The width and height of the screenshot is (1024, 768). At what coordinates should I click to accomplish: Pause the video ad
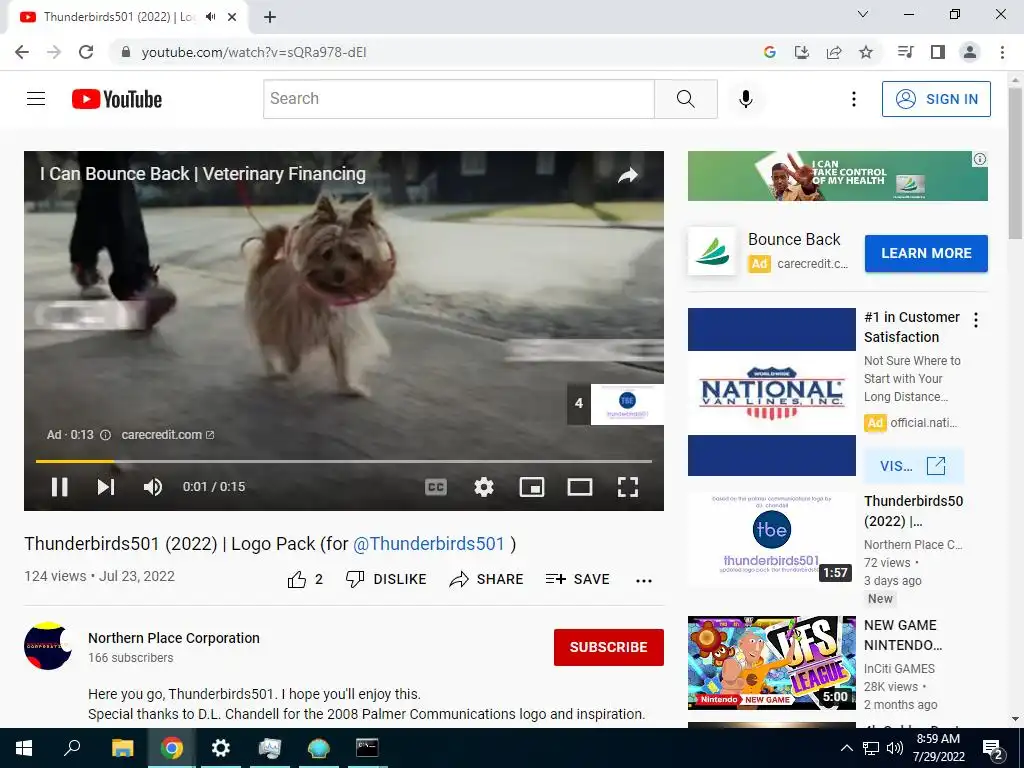(x=59, y=487)
